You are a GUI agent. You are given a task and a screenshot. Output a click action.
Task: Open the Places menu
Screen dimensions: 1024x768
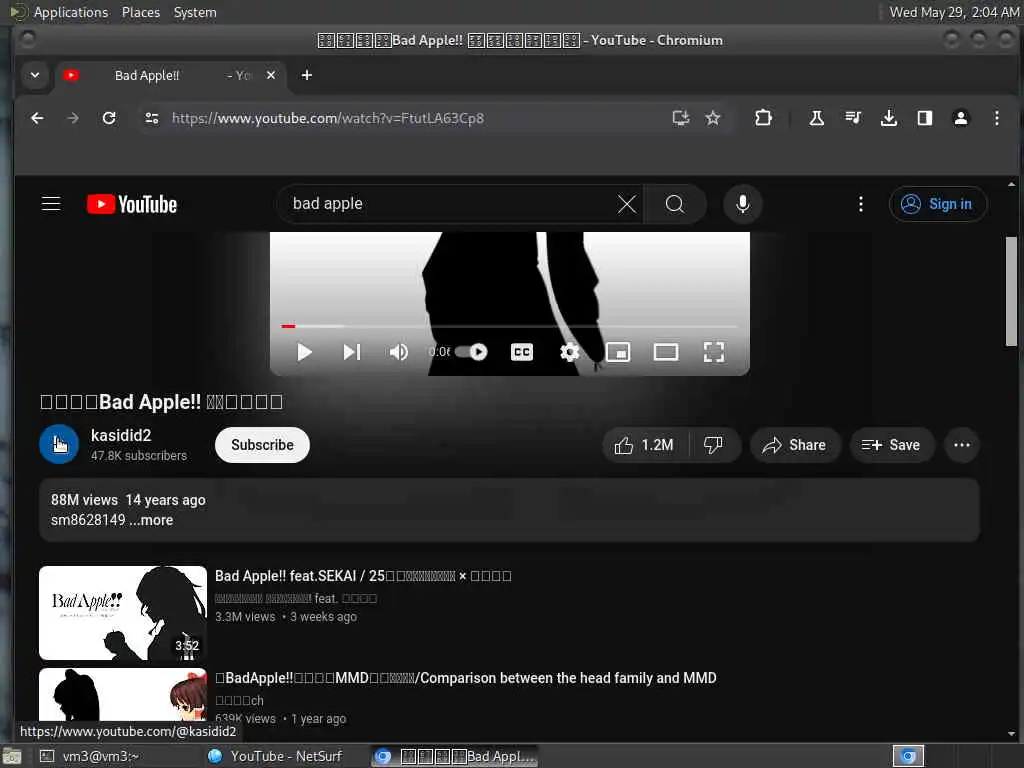pyautogui.click(x=140, y=12)
